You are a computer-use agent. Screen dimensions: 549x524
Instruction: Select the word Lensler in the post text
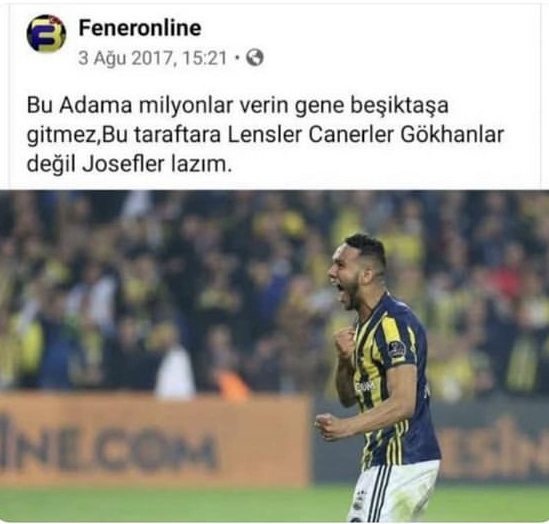264,135
